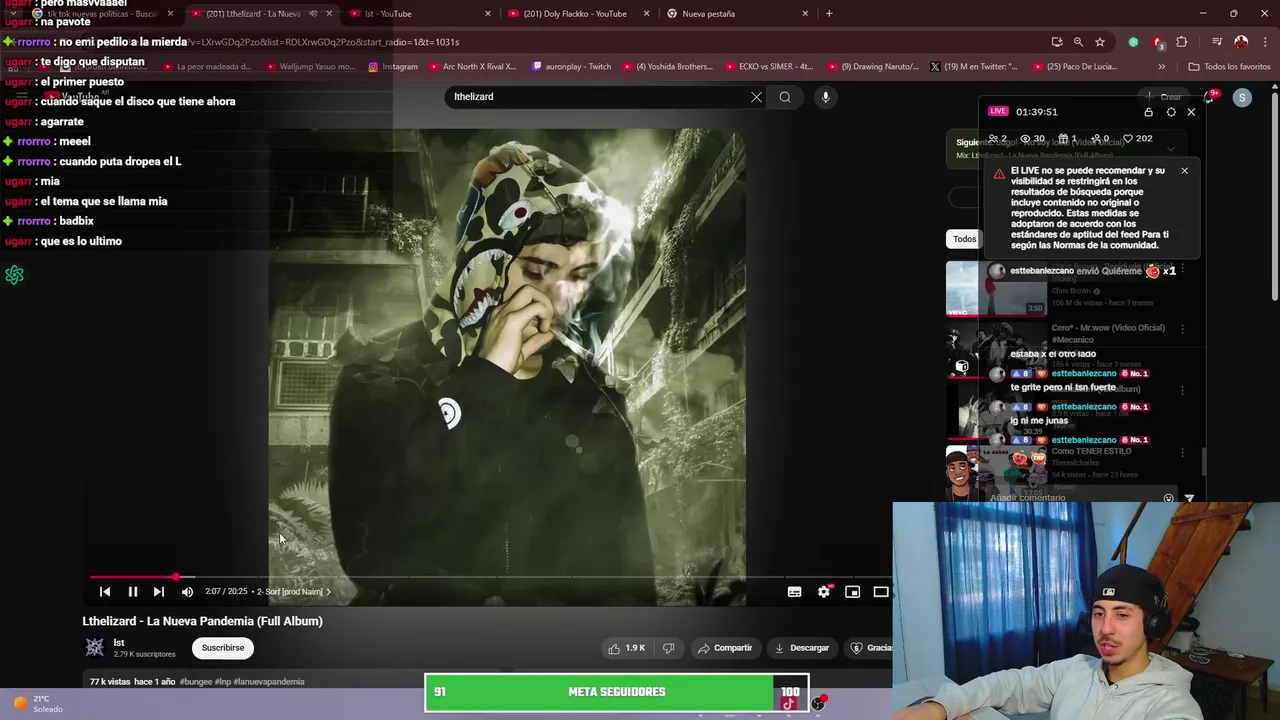
Task: Open the Instagram bookmark
Action: (393, 67)
